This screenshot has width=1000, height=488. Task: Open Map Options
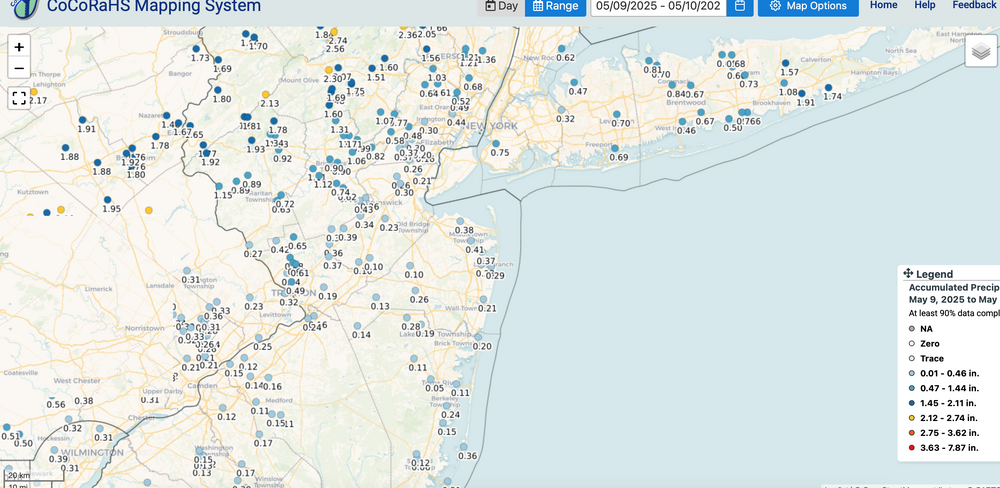pos(808,6)
